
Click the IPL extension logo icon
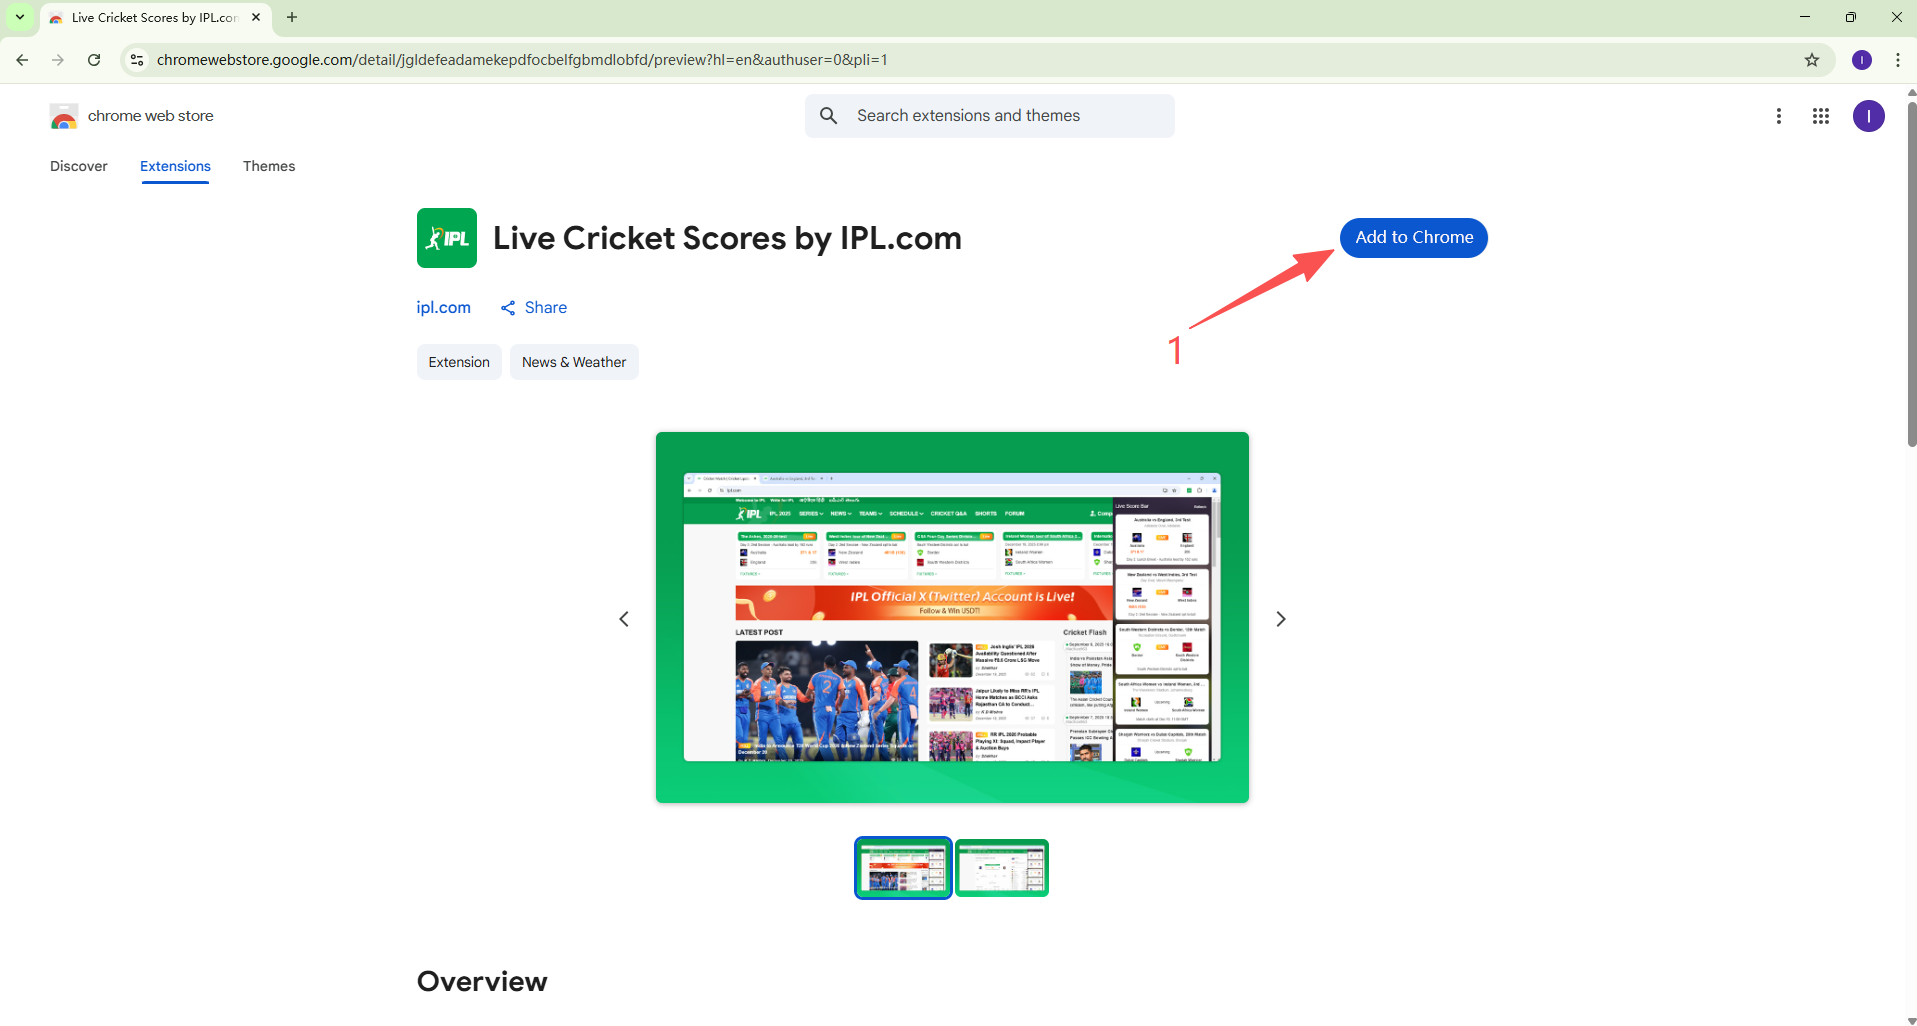coord(447,238)
